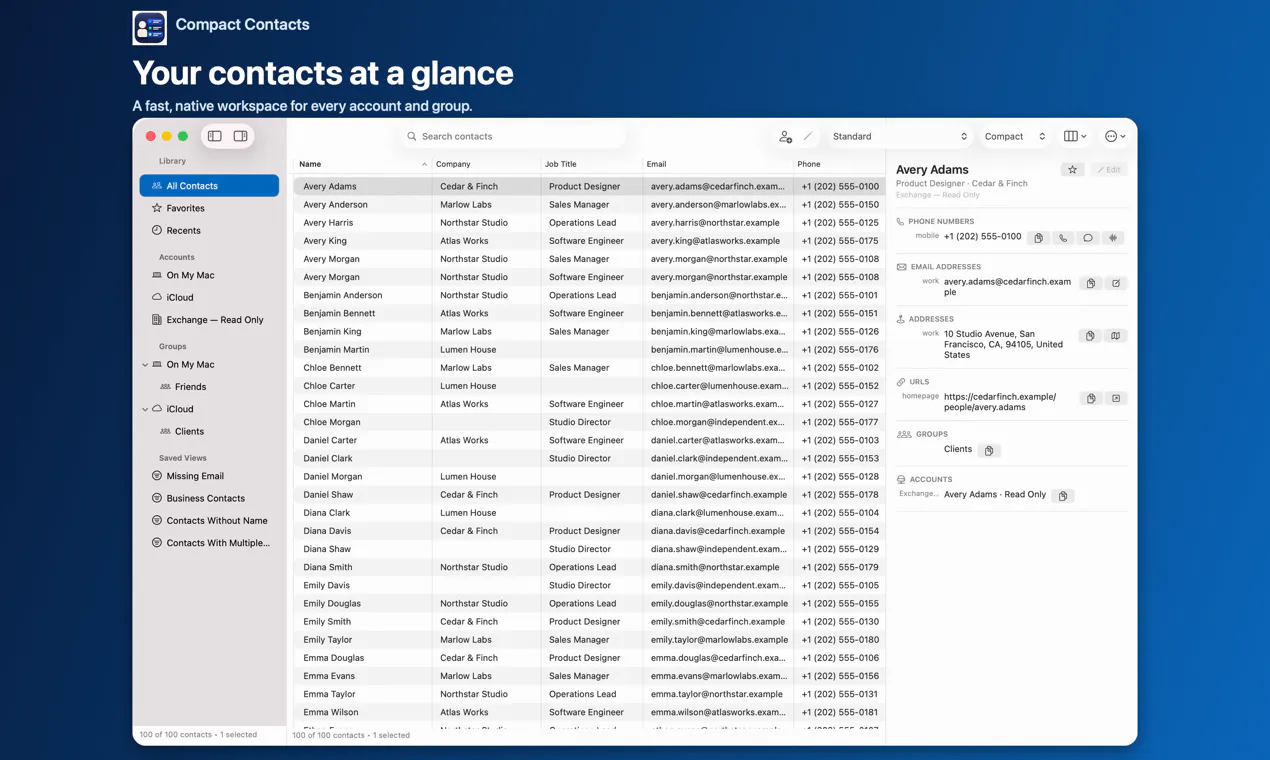The height and width of the screenshot is (760, 1270).
Task: Collapse the On My Mac group chevron
Action: pyautogui.click(x=145, y=365)
